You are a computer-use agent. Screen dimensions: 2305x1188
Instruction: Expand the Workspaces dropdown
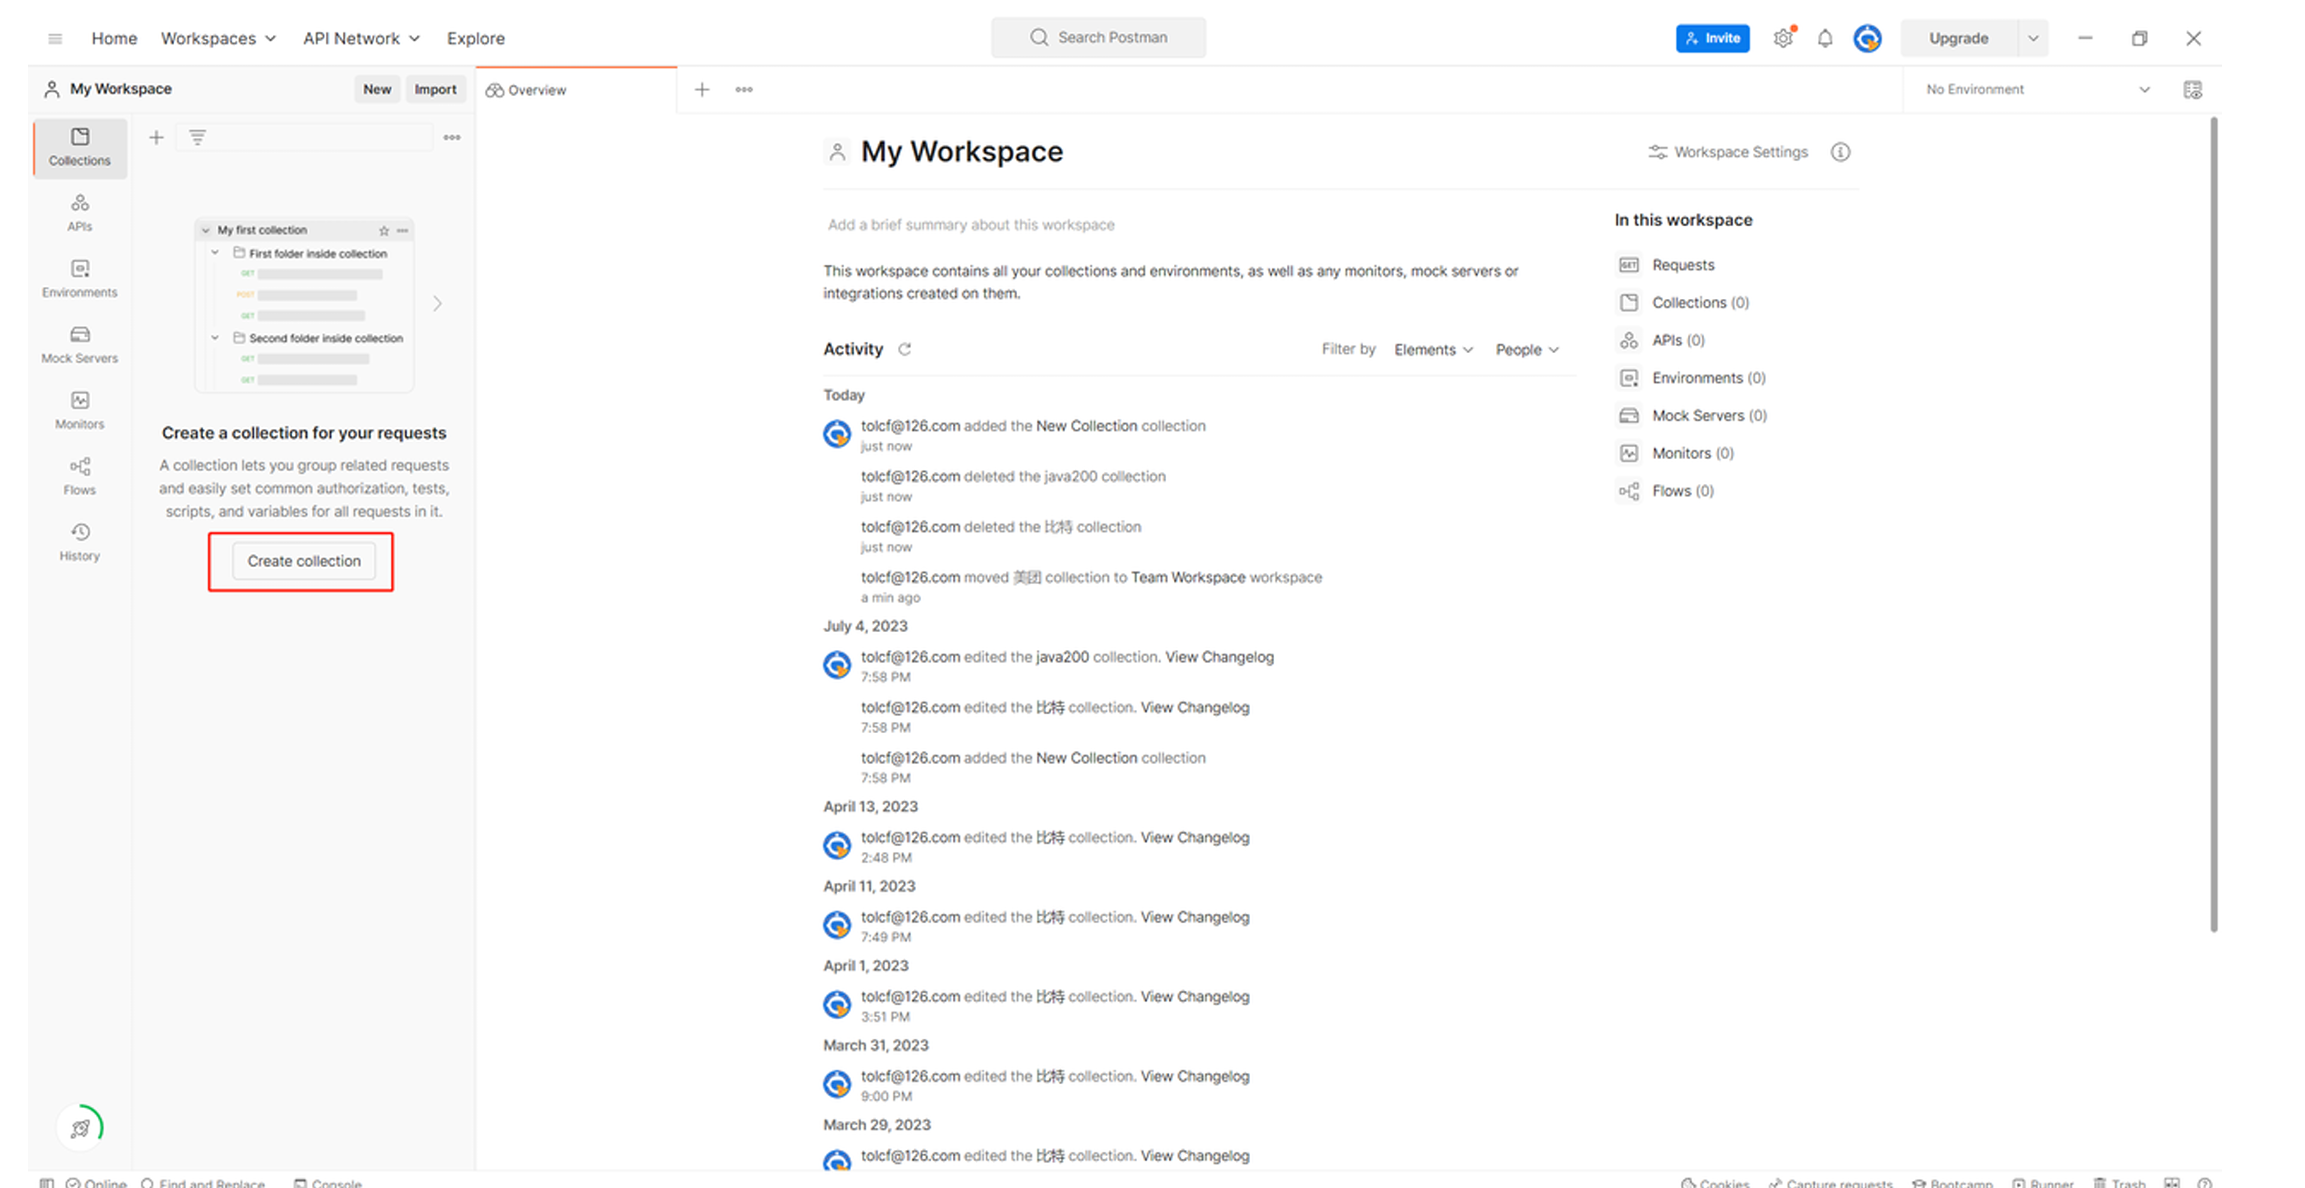(x=218, y=38)
